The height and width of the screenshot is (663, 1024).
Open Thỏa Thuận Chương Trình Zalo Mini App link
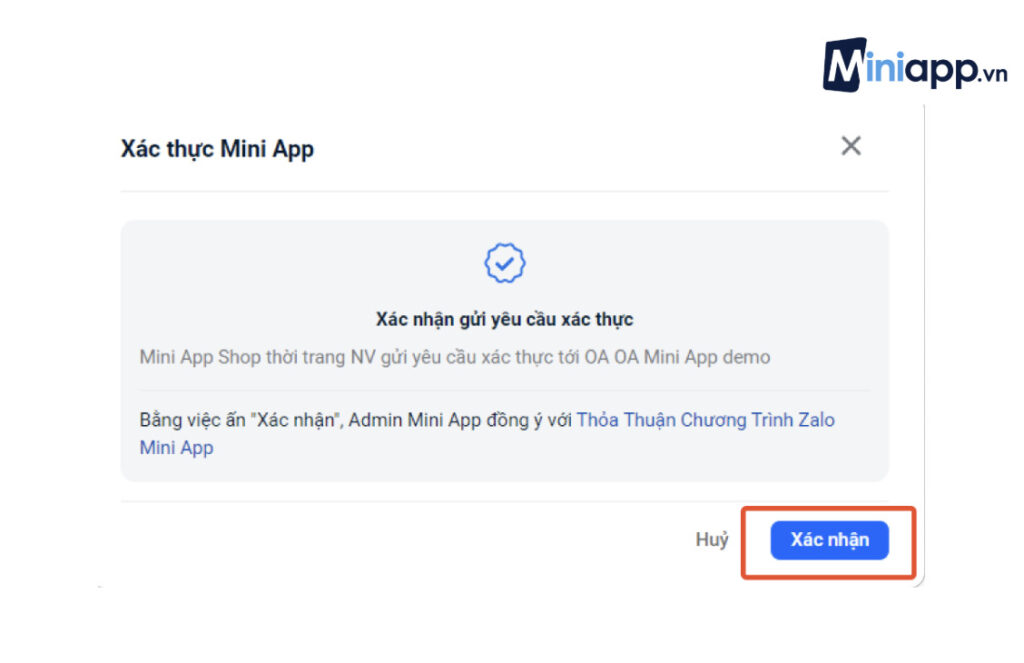705,420
